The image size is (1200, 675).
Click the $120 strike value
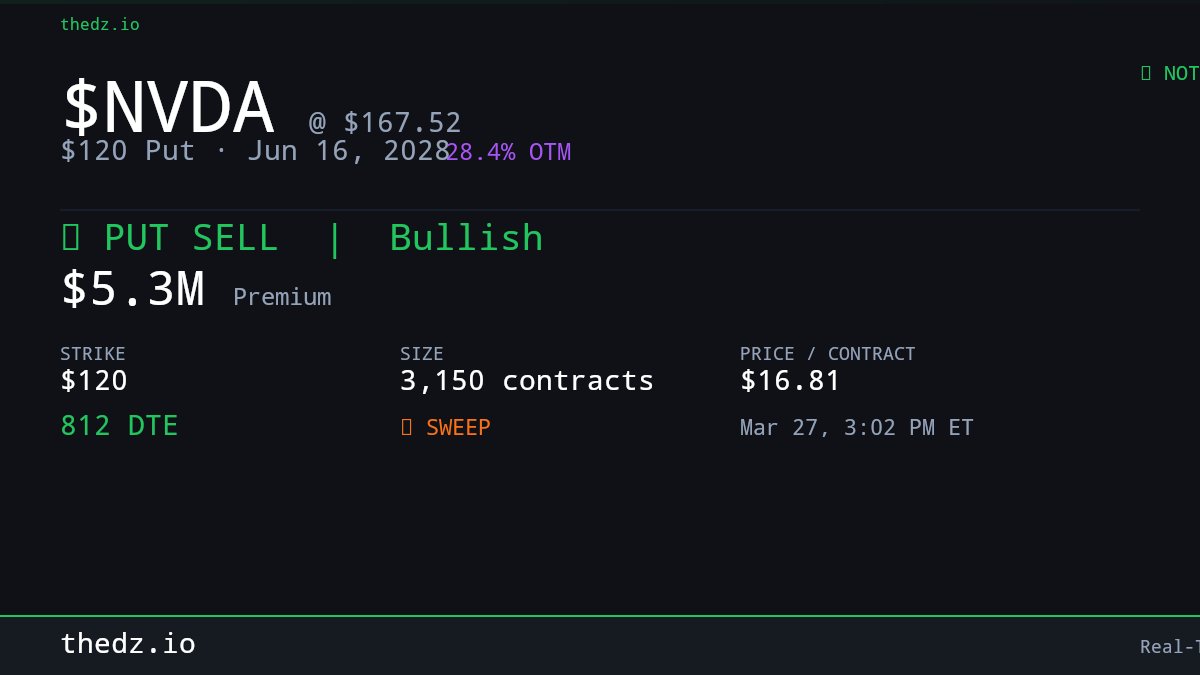coord(94,381)
